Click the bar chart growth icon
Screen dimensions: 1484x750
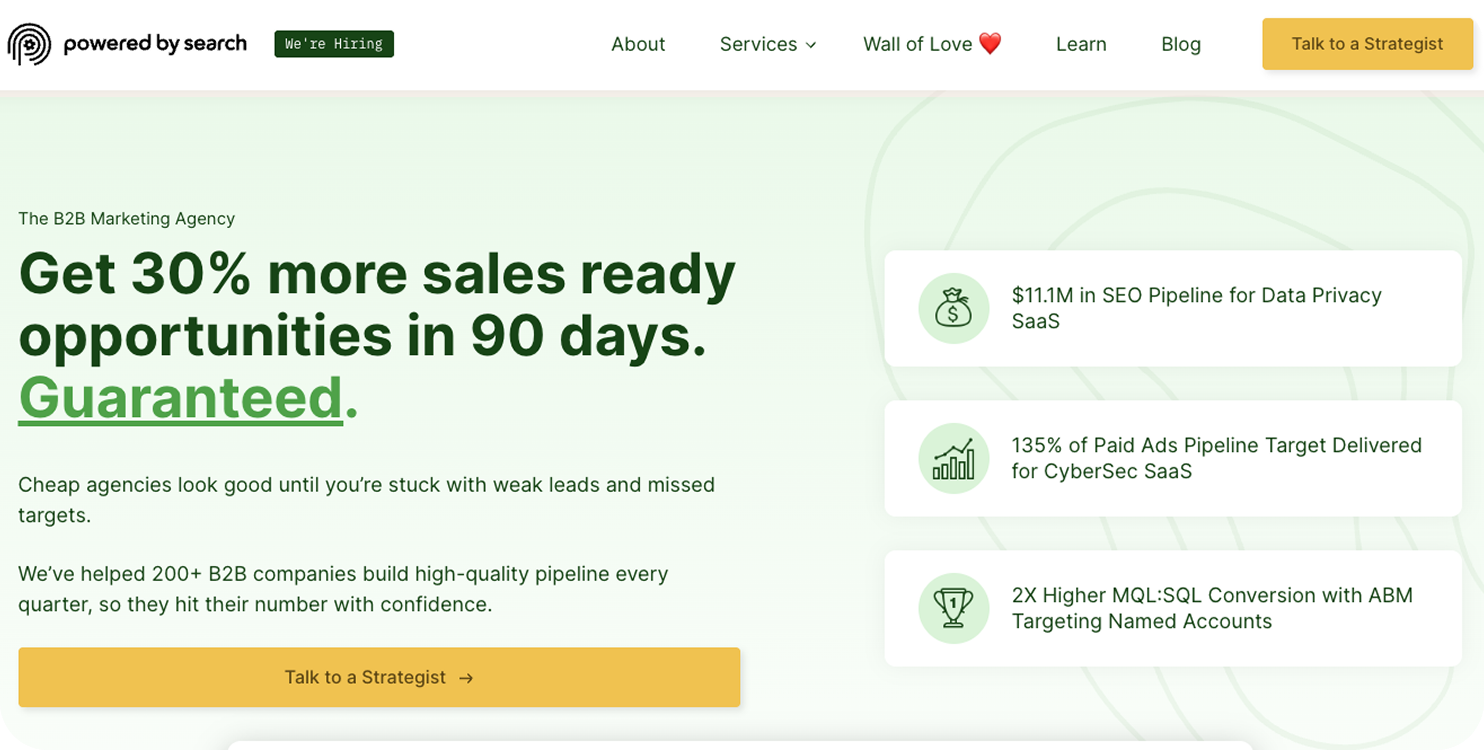953,459
